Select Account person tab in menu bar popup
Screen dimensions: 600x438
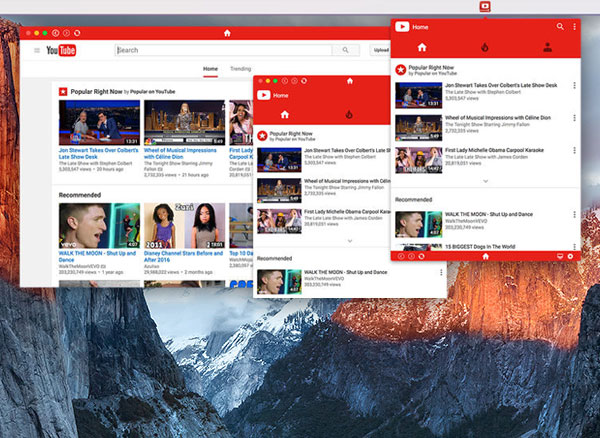click(x=548, y=47)
